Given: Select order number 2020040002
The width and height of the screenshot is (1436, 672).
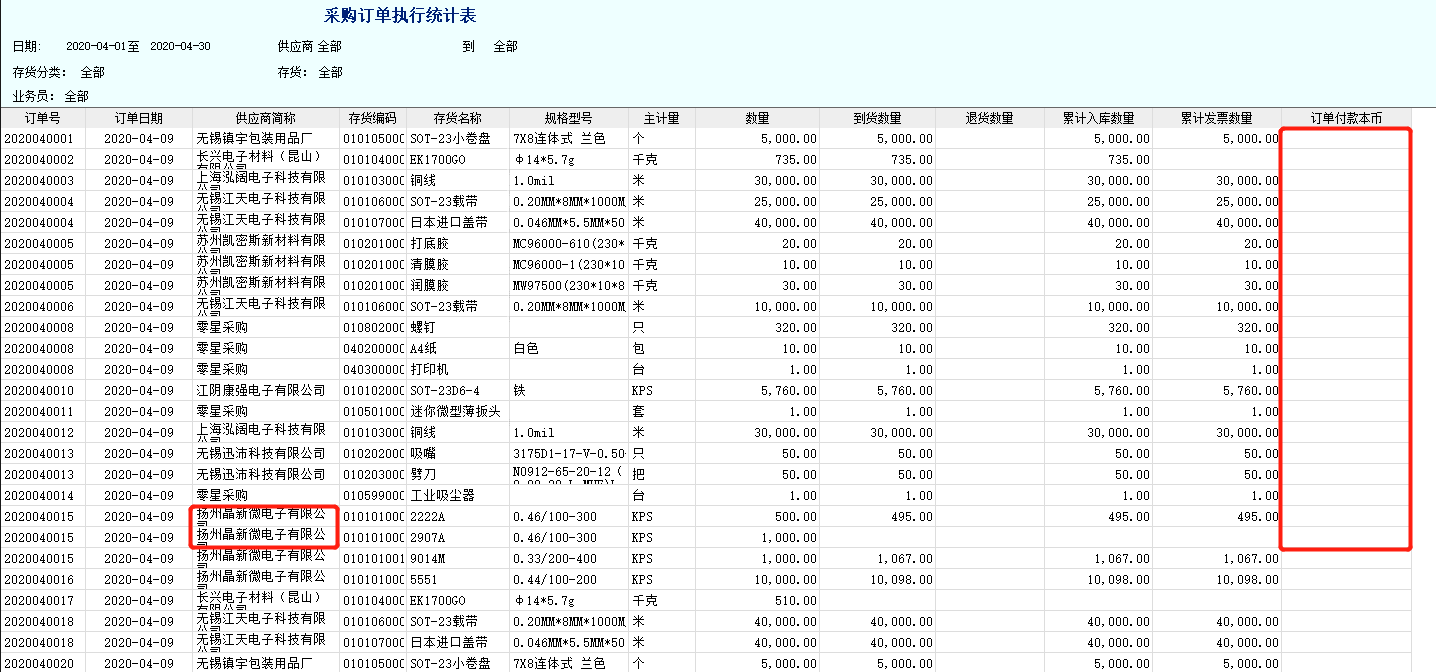Looking at the screenshot, I should tap(39, 160).
